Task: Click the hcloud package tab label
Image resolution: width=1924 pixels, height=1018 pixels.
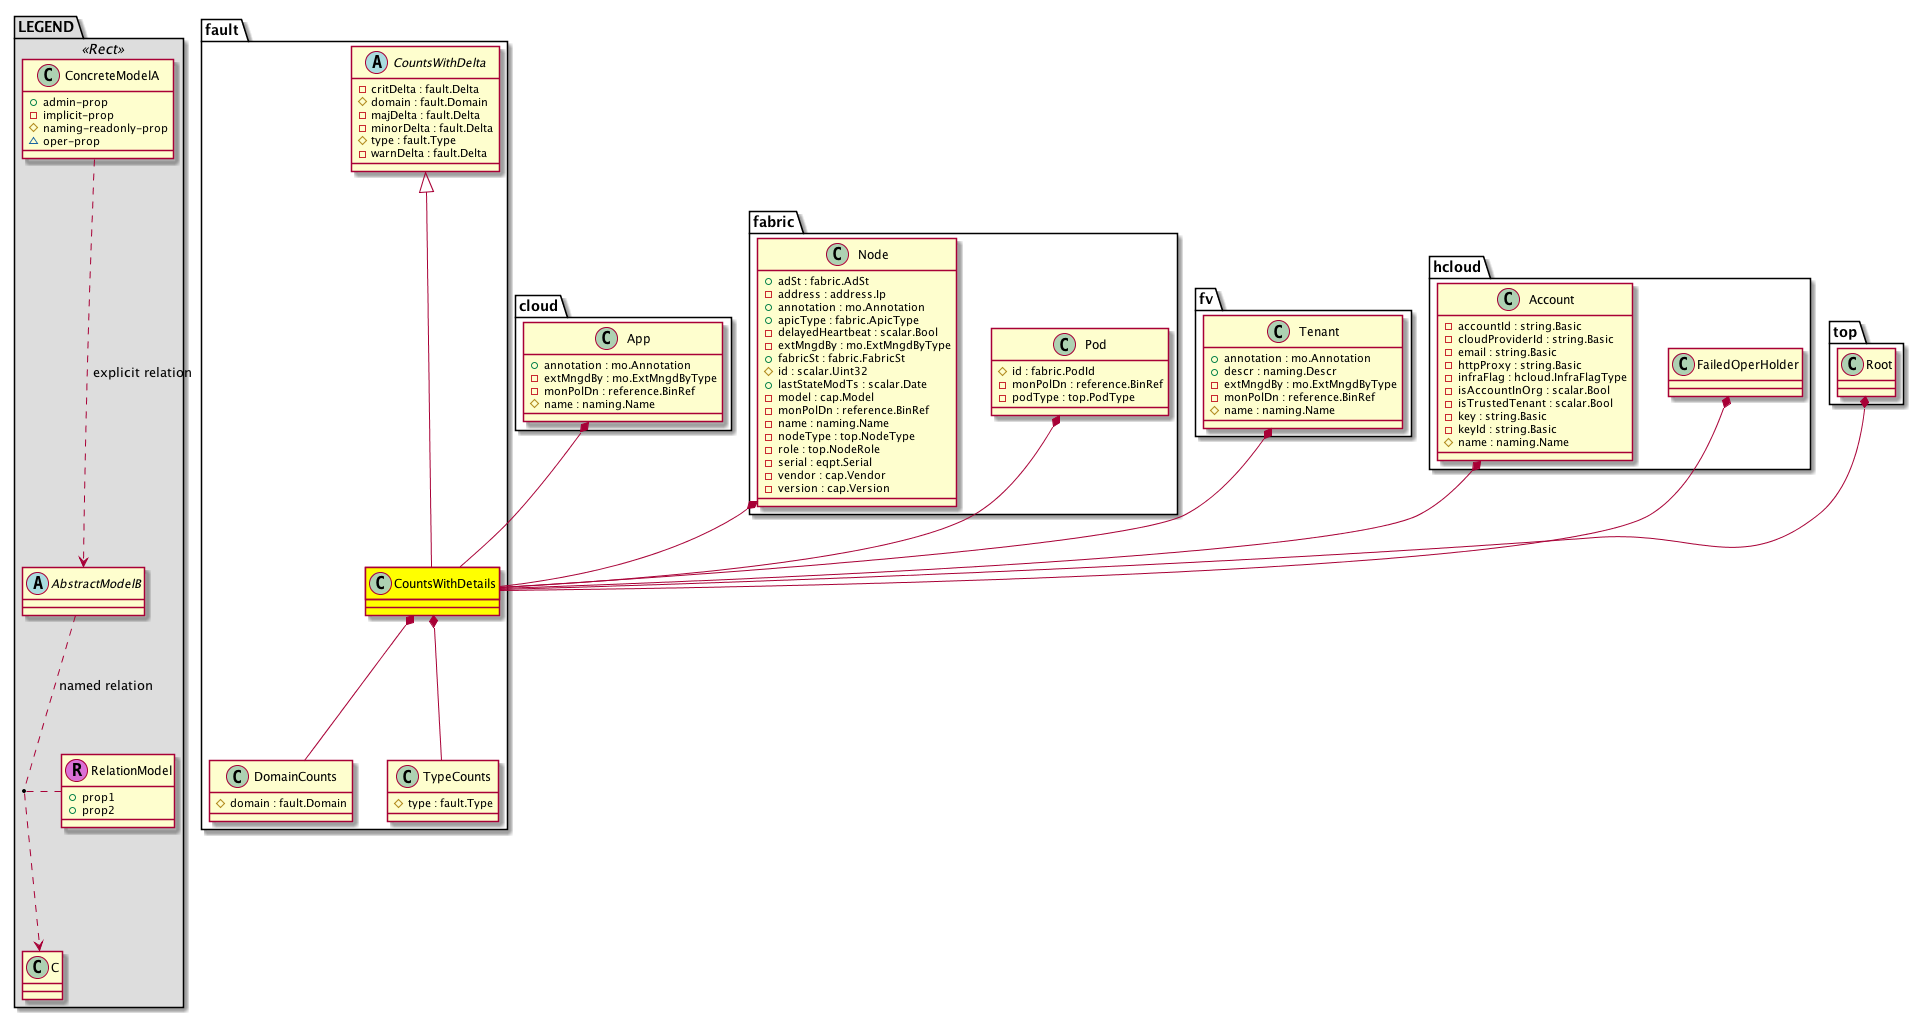Action: click(1457, 266)
